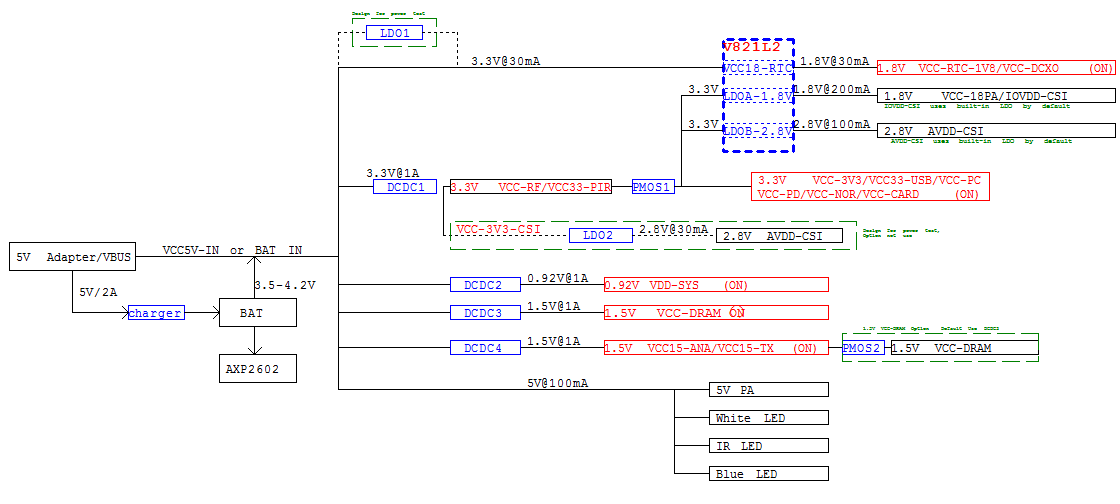
Task: Click the red "VCC-3V3-CSI" label
Action: [499, 229]
